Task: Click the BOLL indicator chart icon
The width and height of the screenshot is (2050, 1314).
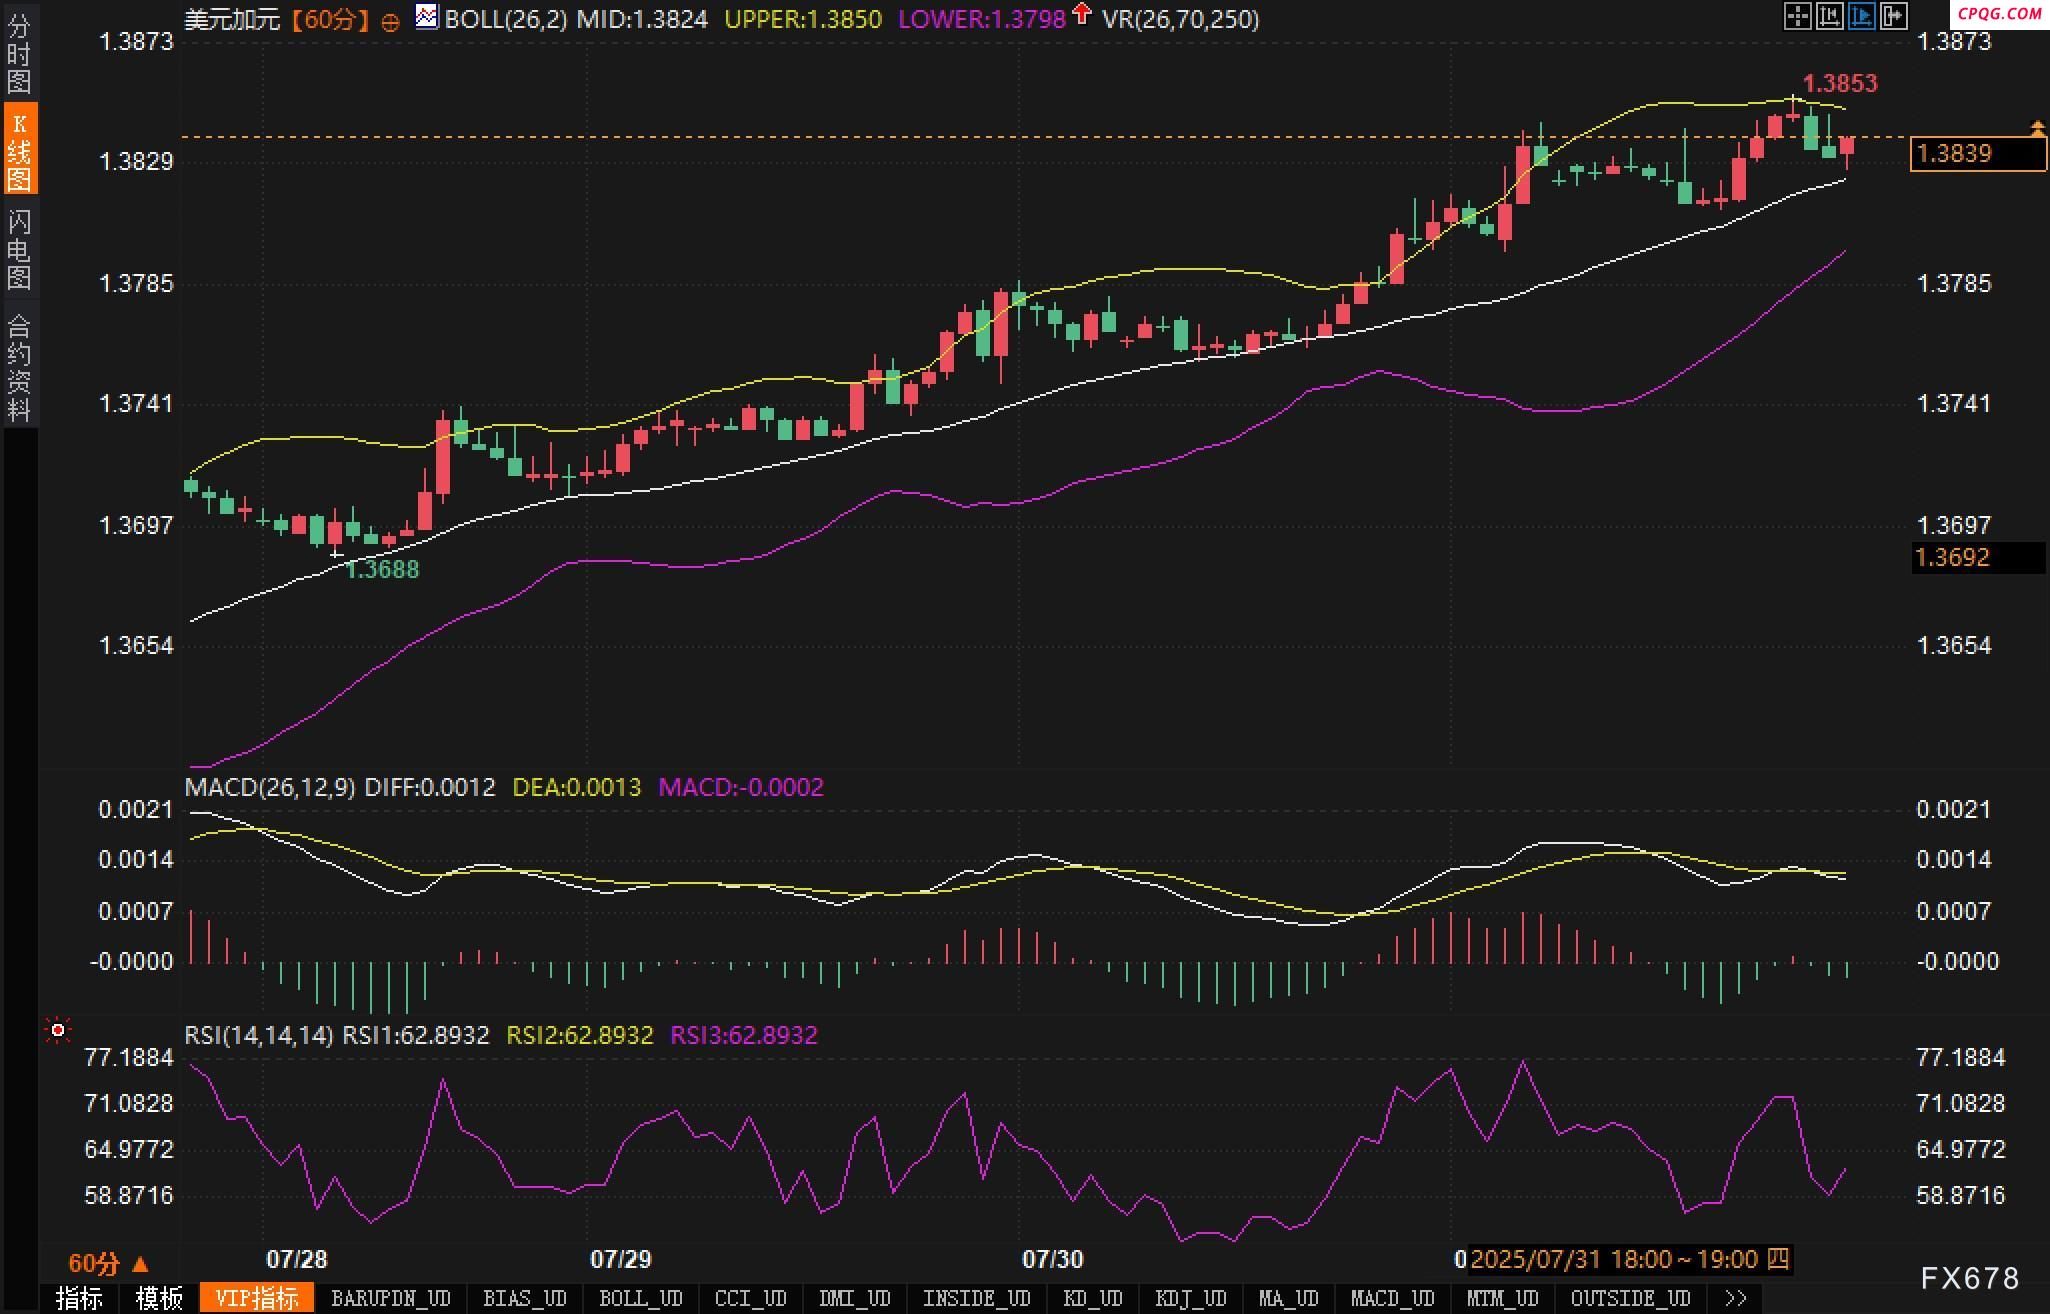Action: (427, 17)
